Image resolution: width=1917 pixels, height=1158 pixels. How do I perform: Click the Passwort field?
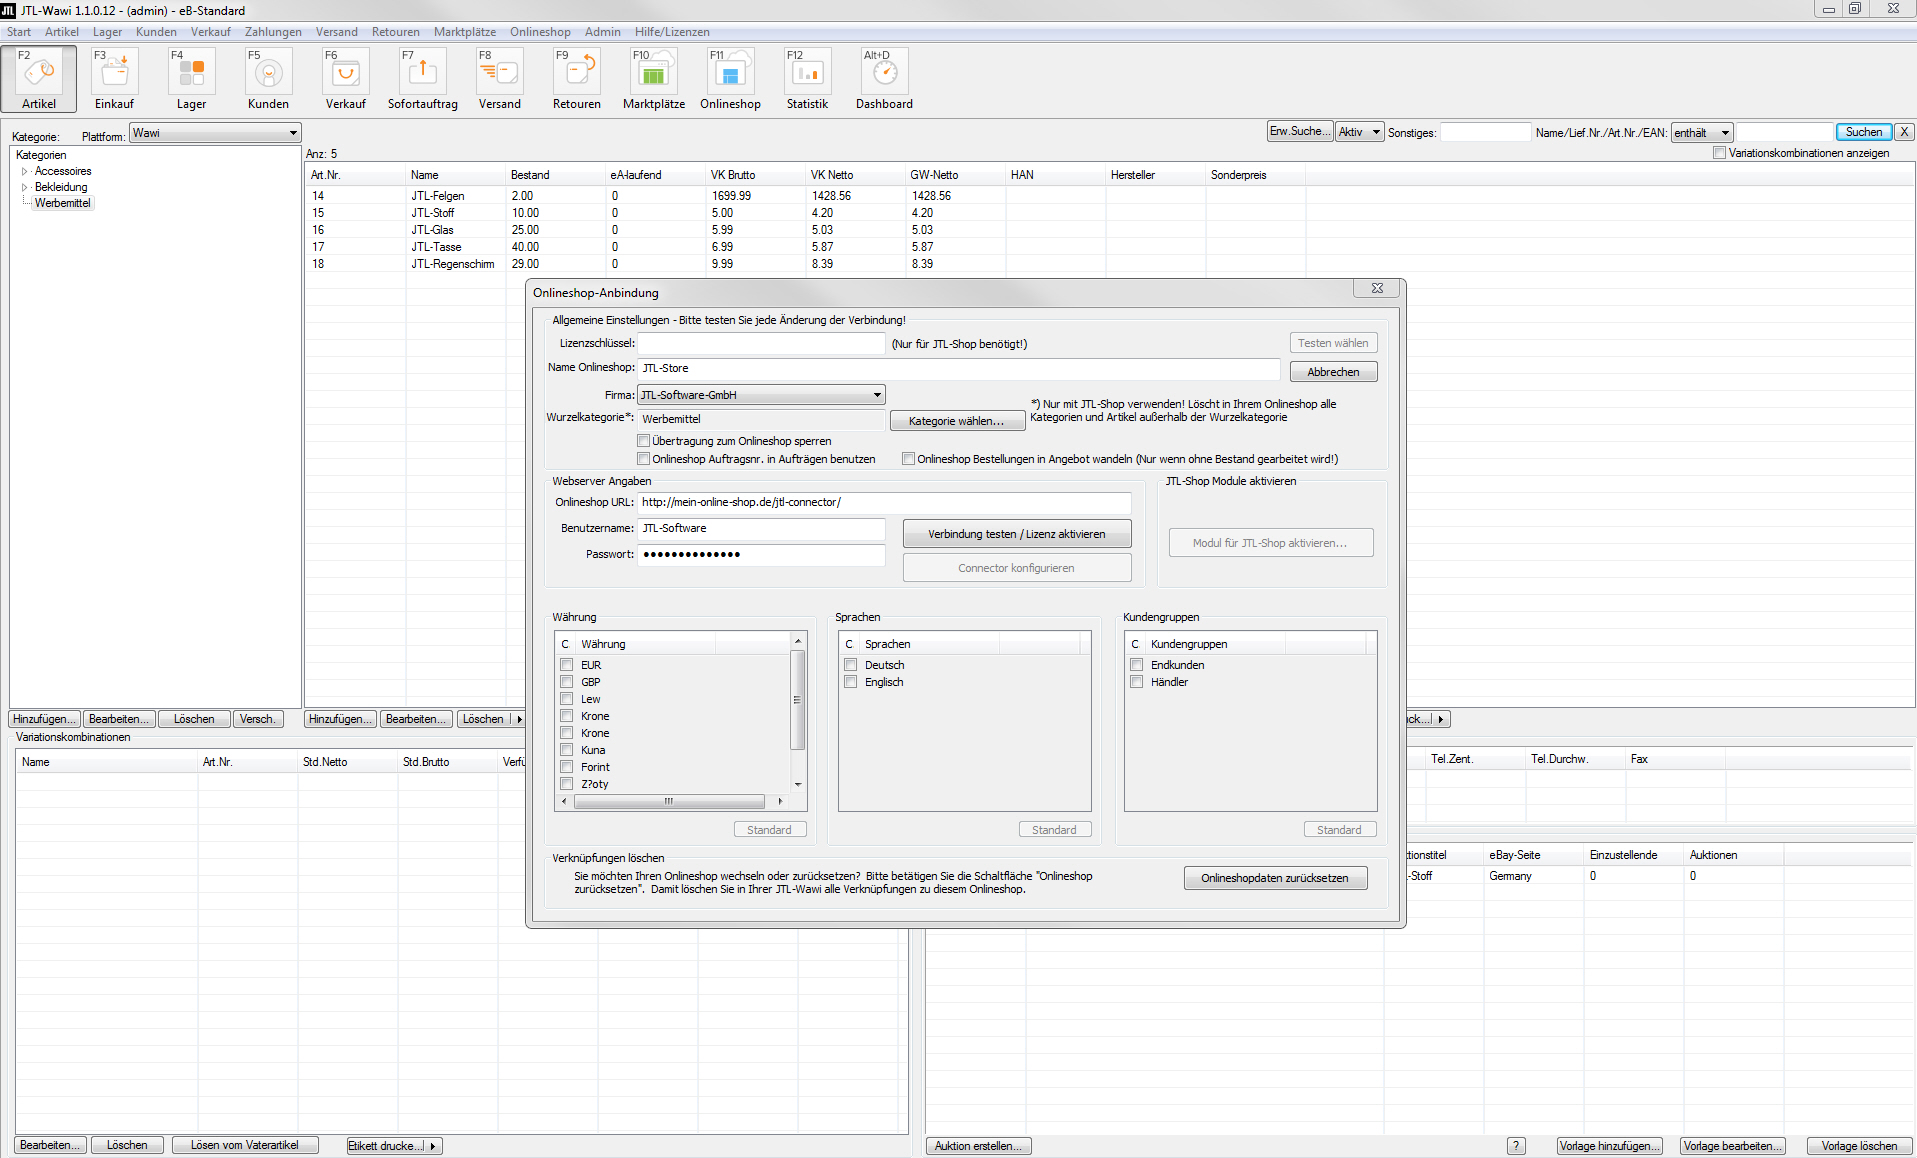pos(761,554)
